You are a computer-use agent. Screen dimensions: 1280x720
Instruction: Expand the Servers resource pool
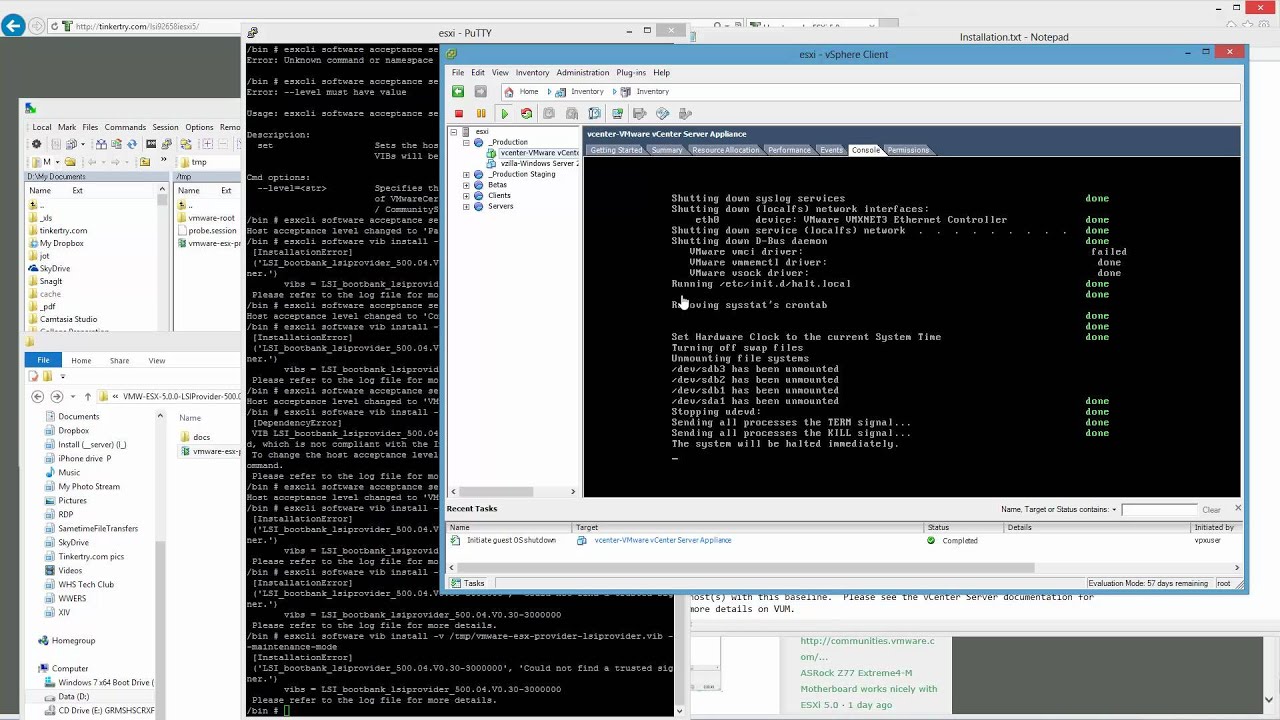point(466,207)
